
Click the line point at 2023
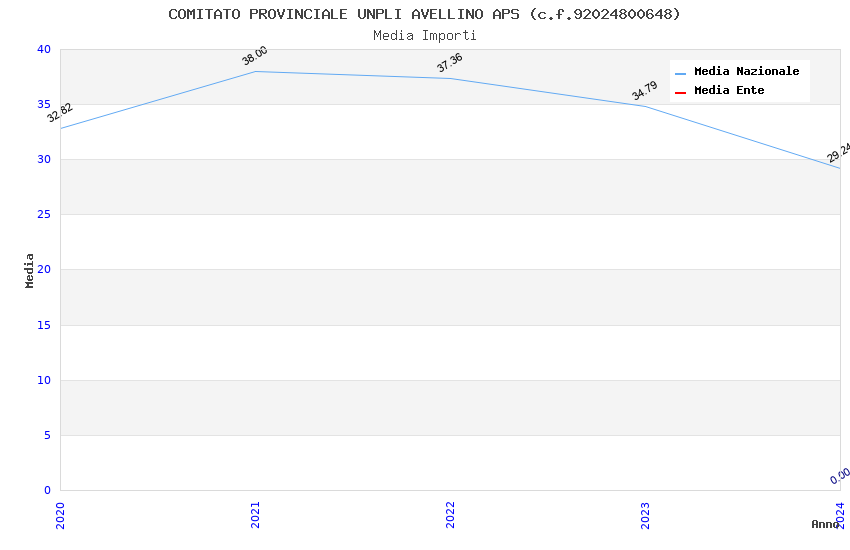click(645, 107)
